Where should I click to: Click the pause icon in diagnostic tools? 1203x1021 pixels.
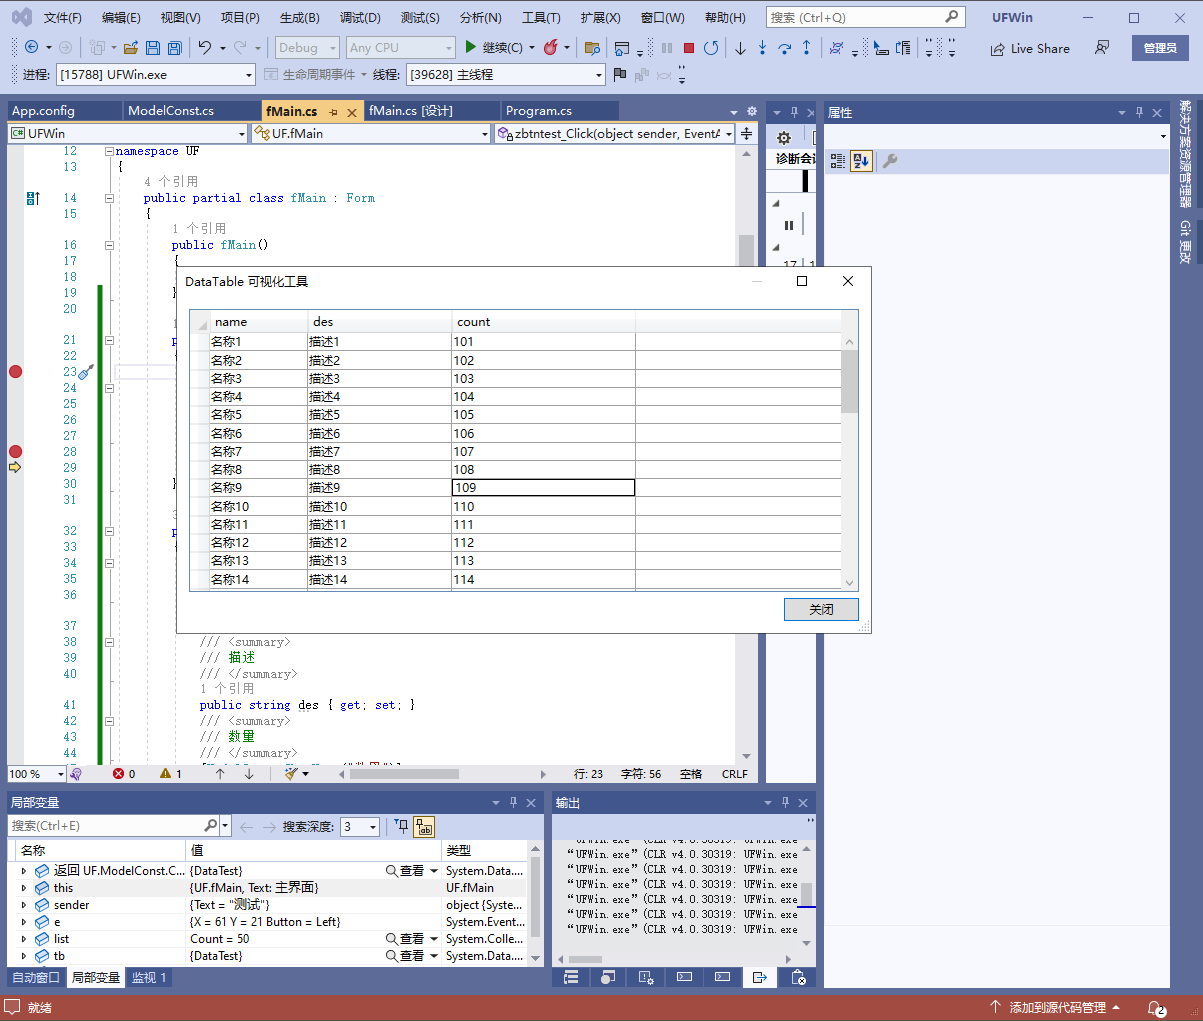(788, 225)
